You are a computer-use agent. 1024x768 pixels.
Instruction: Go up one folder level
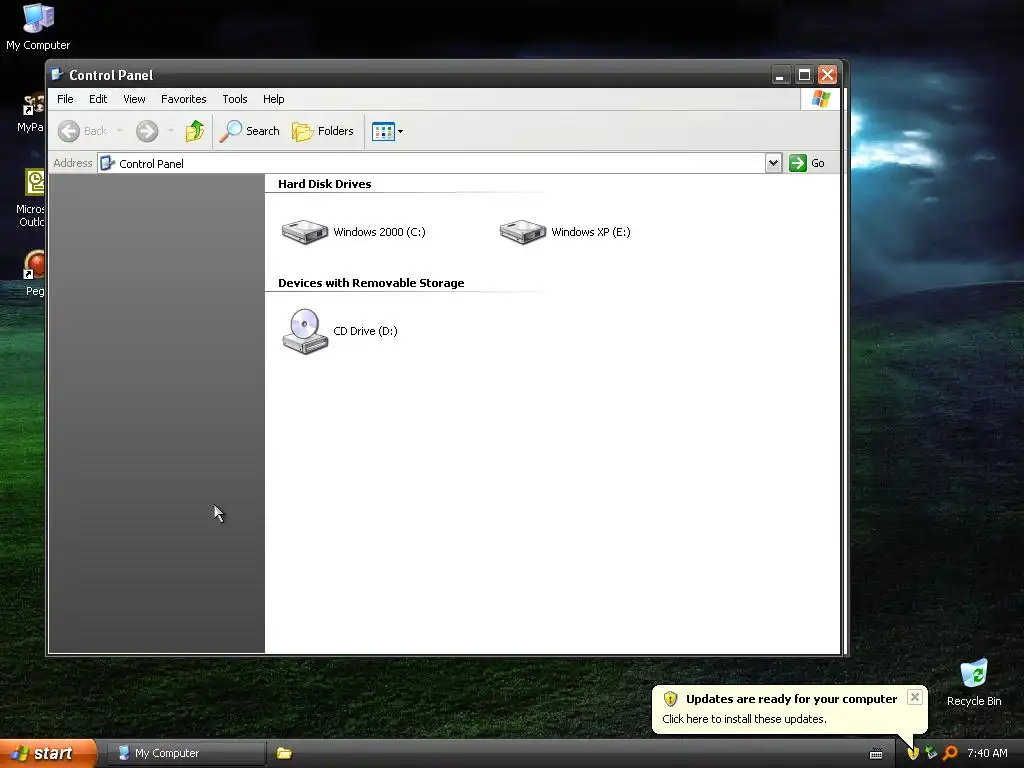click(x=195, y=131)
